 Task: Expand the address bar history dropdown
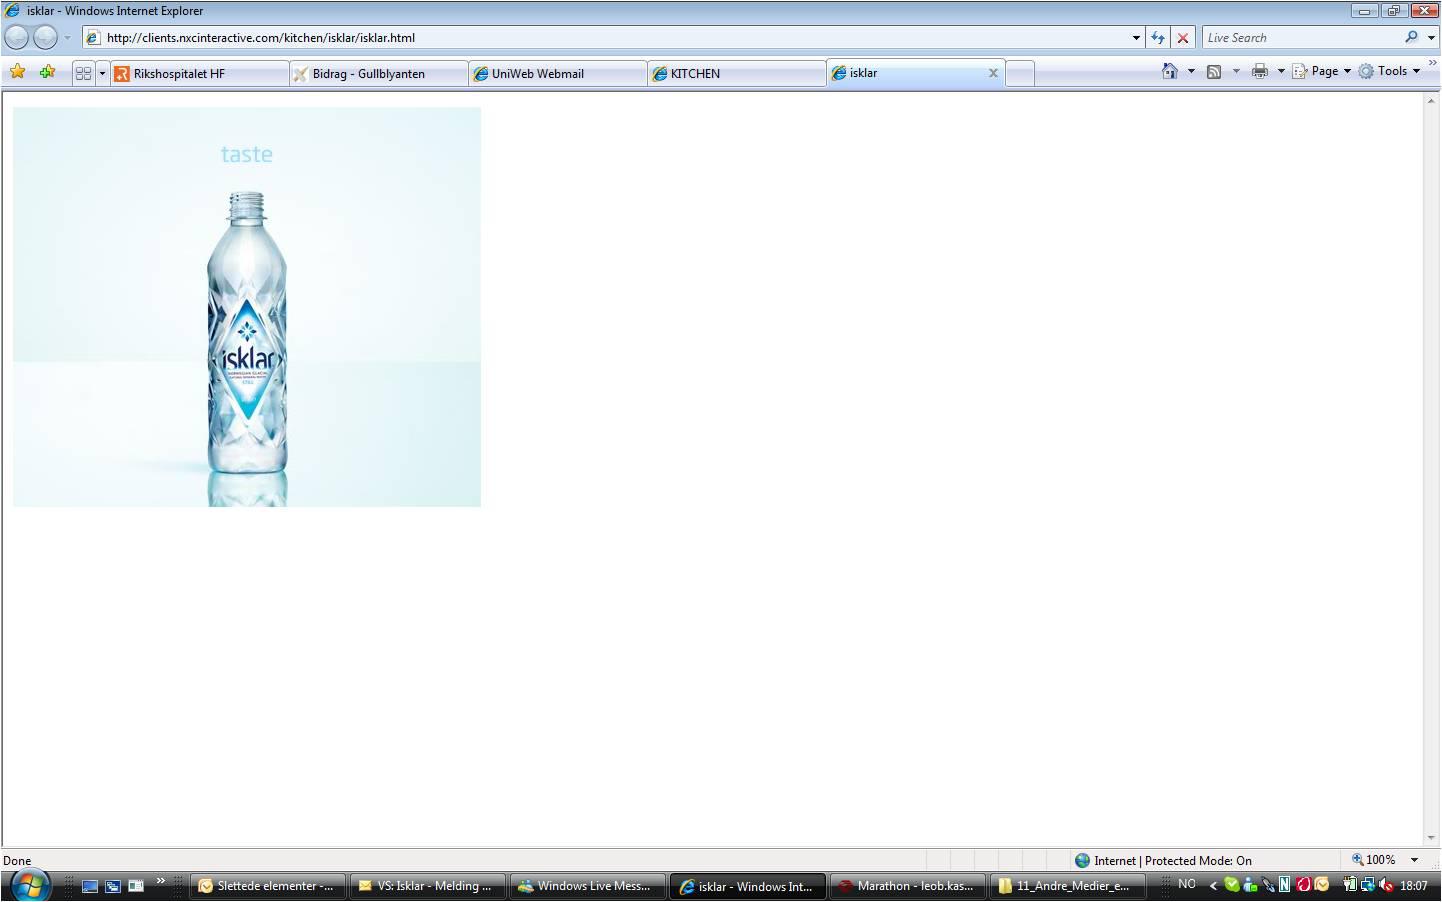[1136, 38]
